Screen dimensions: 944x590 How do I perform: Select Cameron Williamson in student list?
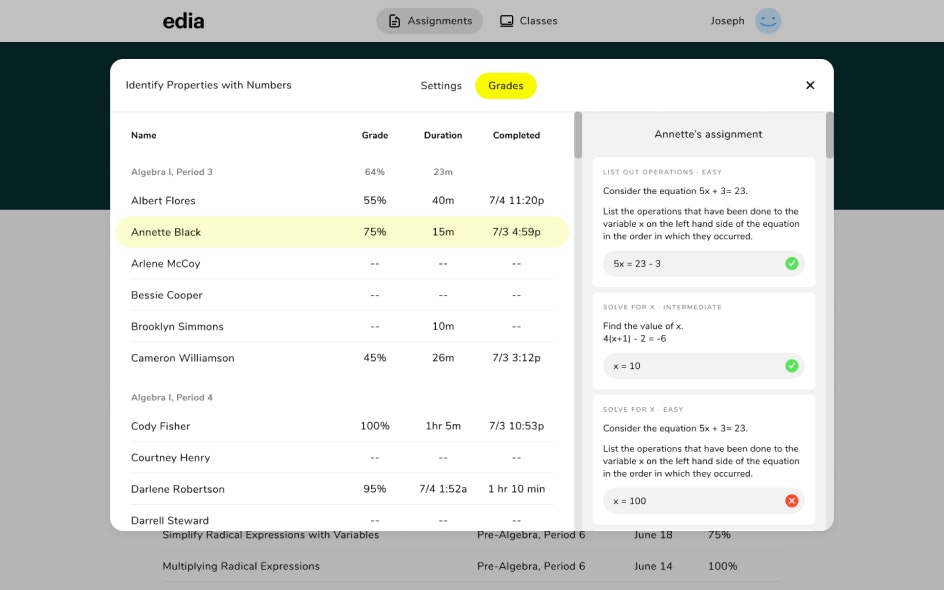(x=182, y=358)
